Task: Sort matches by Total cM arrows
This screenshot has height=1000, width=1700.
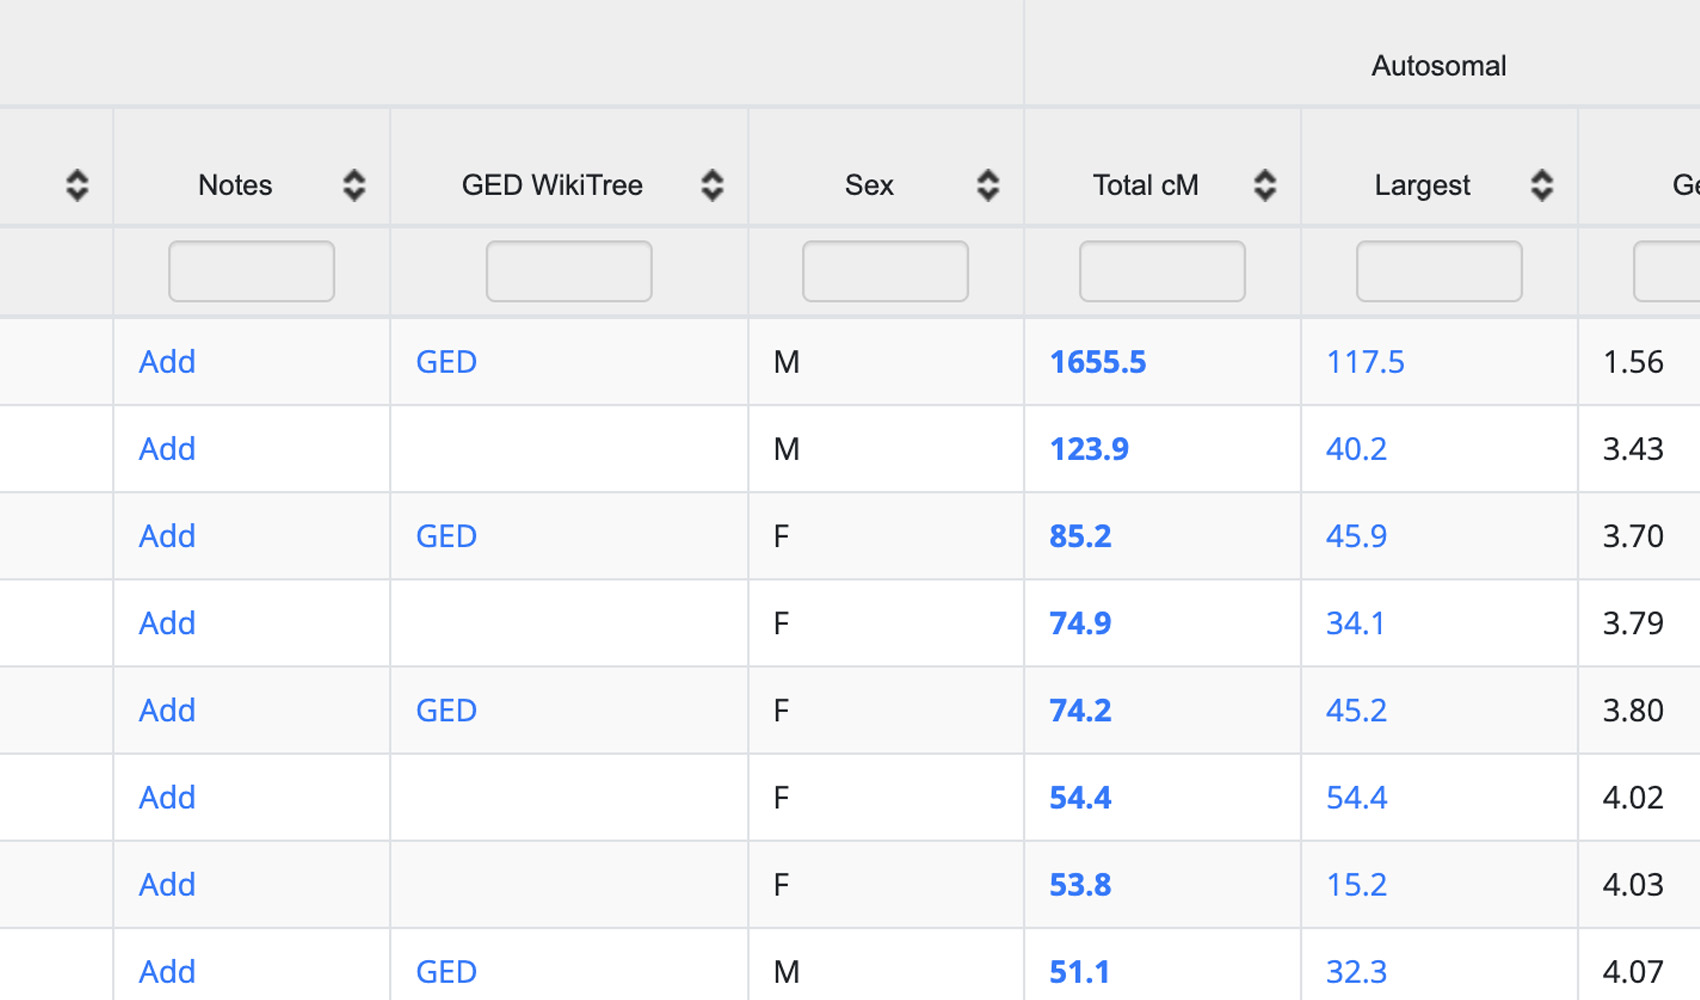Action: [1265, 185]
